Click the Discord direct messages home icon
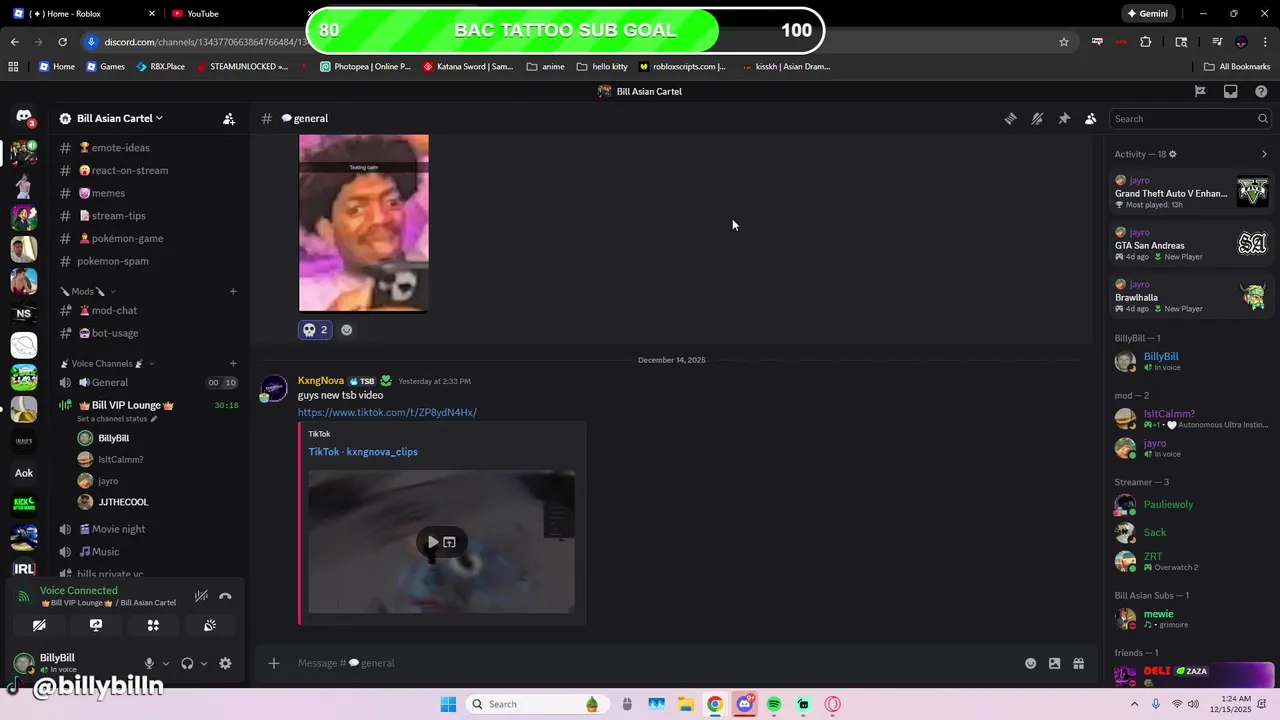 24,118
